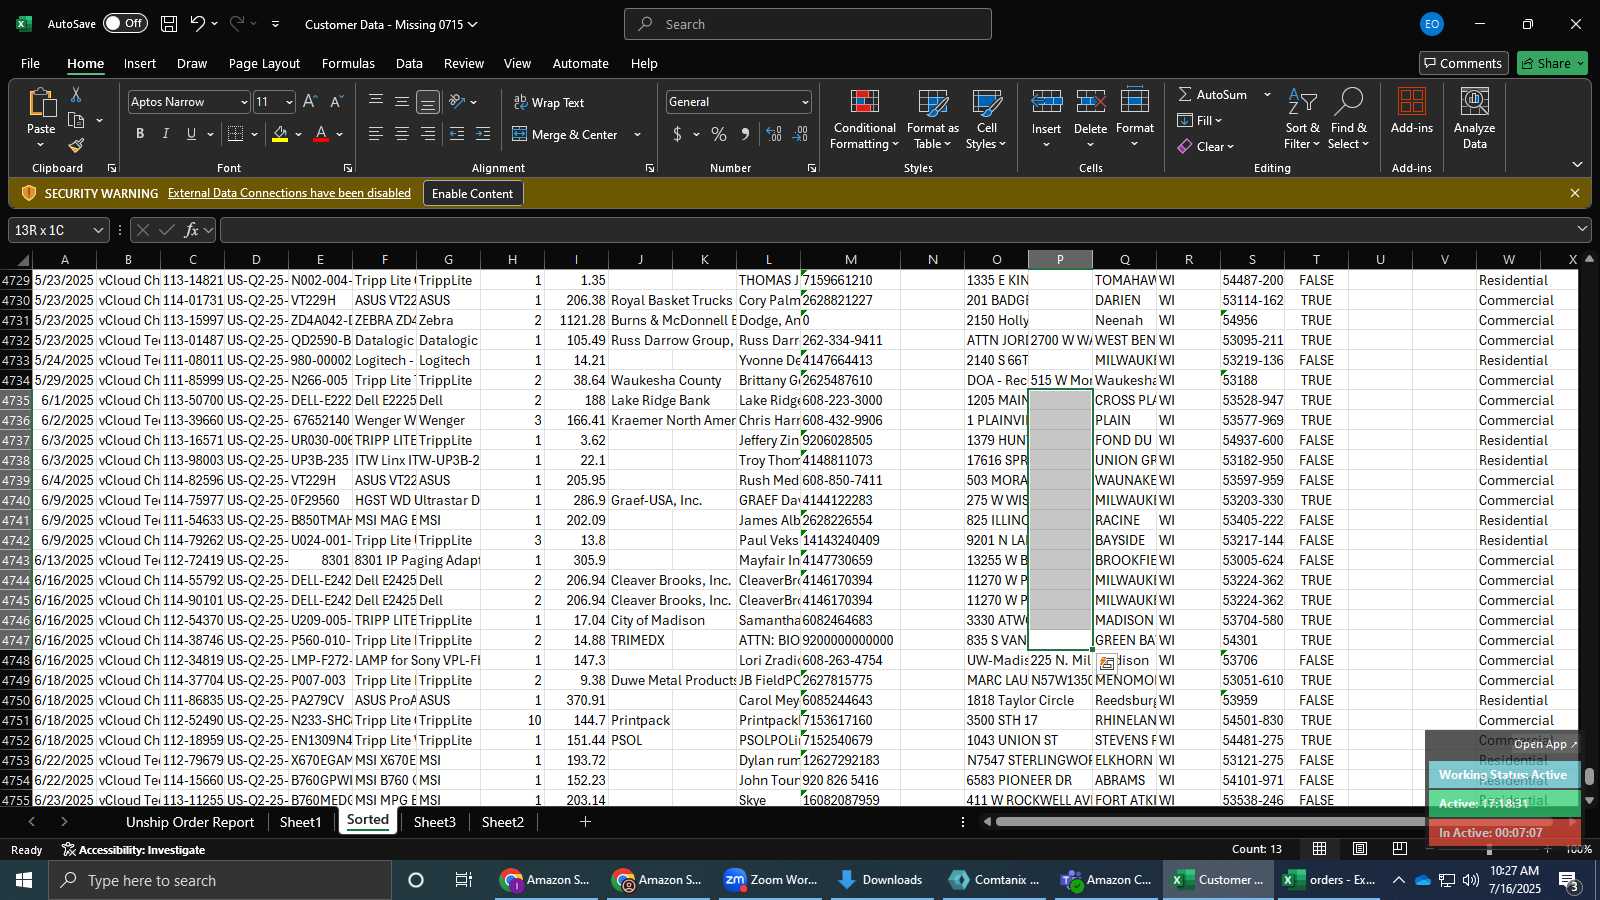The height and width of the screenshot is (900, 1600).
Task: Open the font name dropdown
Action: point(243,102)
